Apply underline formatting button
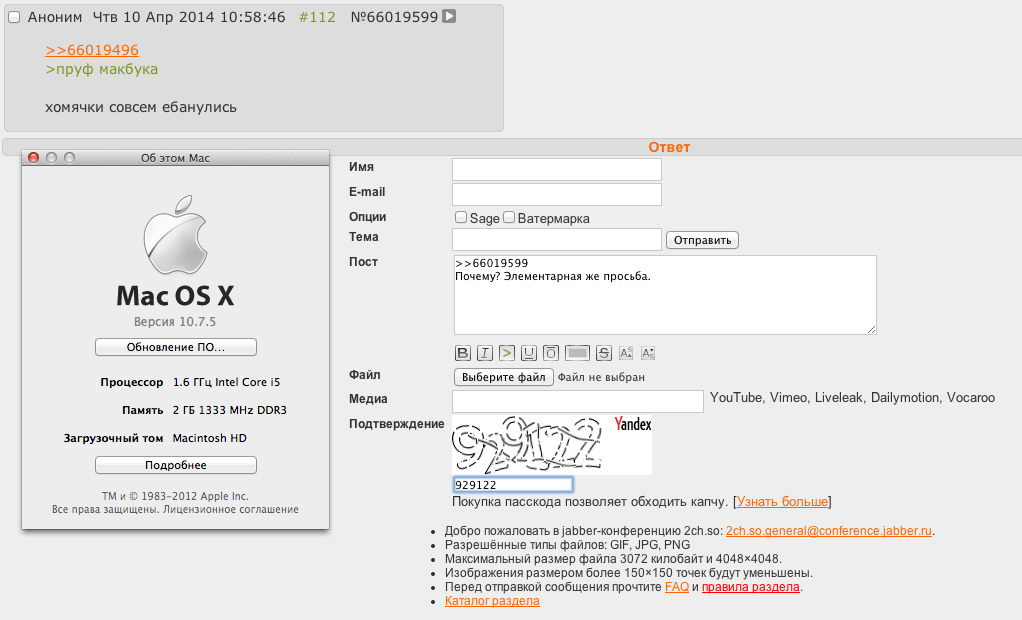This screenshot has width=1022, height=620. 529,353
